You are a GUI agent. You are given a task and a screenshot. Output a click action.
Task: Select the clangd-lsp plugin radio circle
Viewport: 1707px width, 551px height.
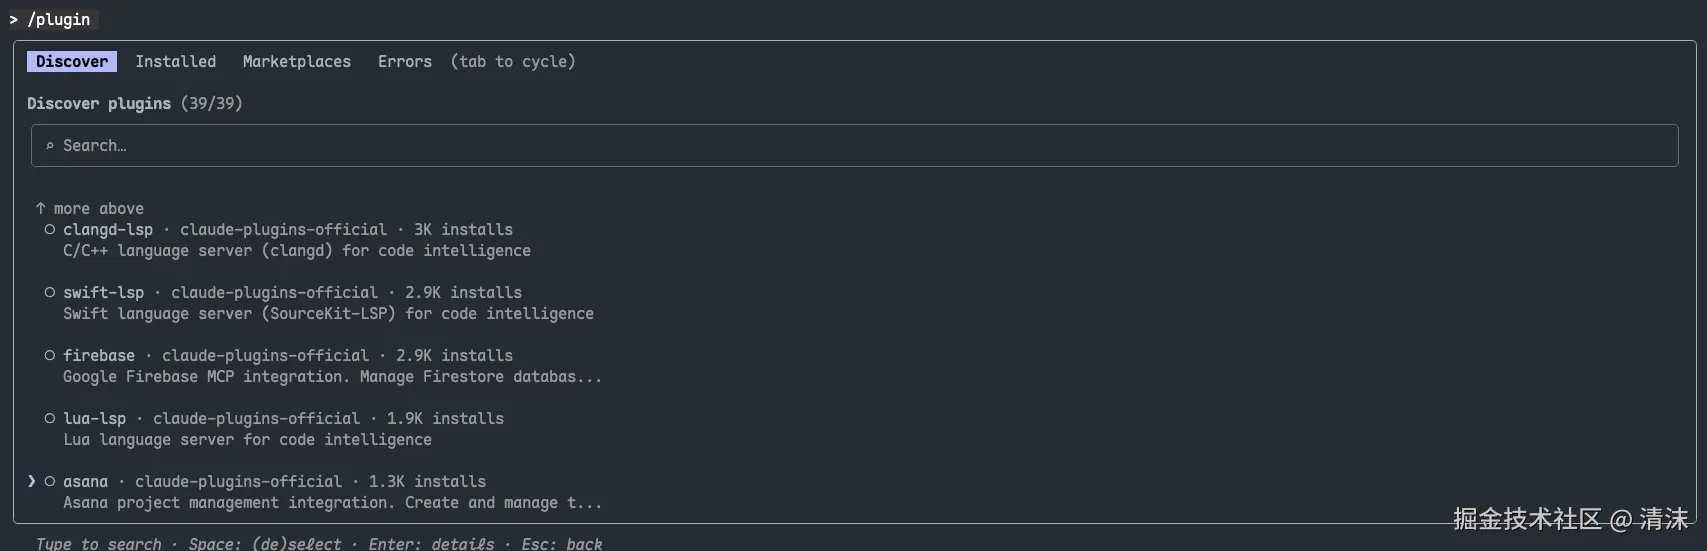coord(49,230)
